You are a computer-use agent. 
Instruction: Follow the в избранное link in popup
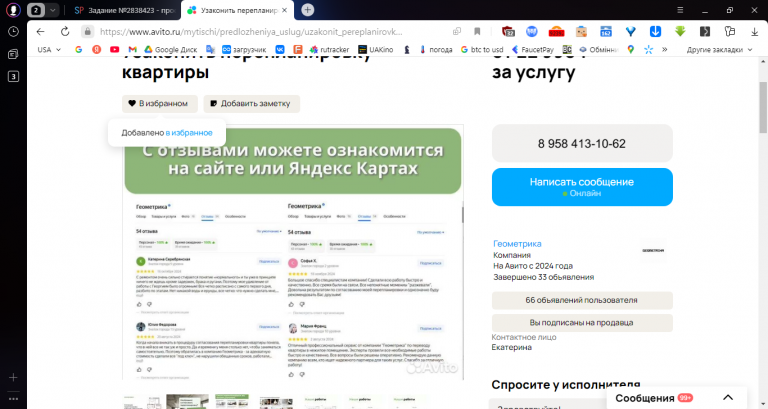coord(189,133)
